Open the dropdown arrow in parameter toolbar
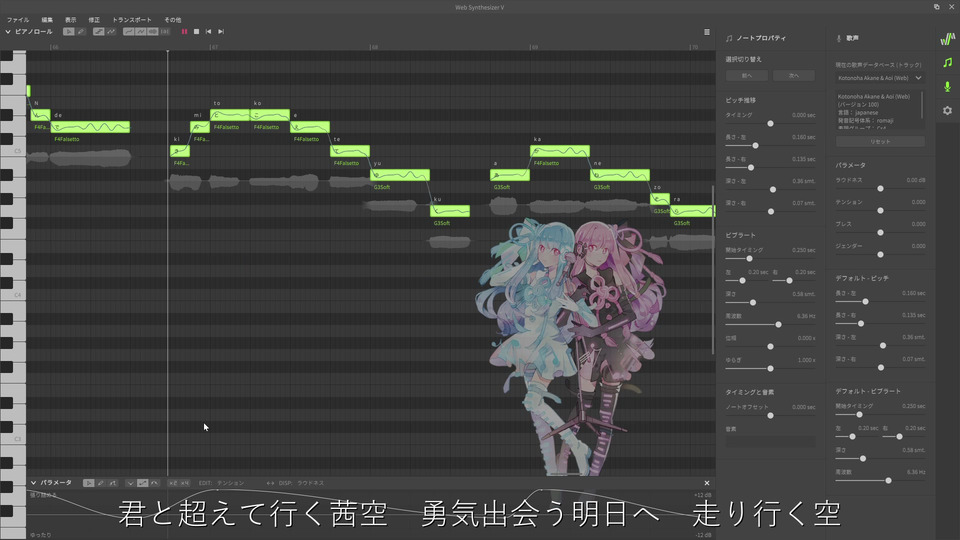The height and width of the screenshot is (540, 960). pyautogui.click(x=130, y=483)
